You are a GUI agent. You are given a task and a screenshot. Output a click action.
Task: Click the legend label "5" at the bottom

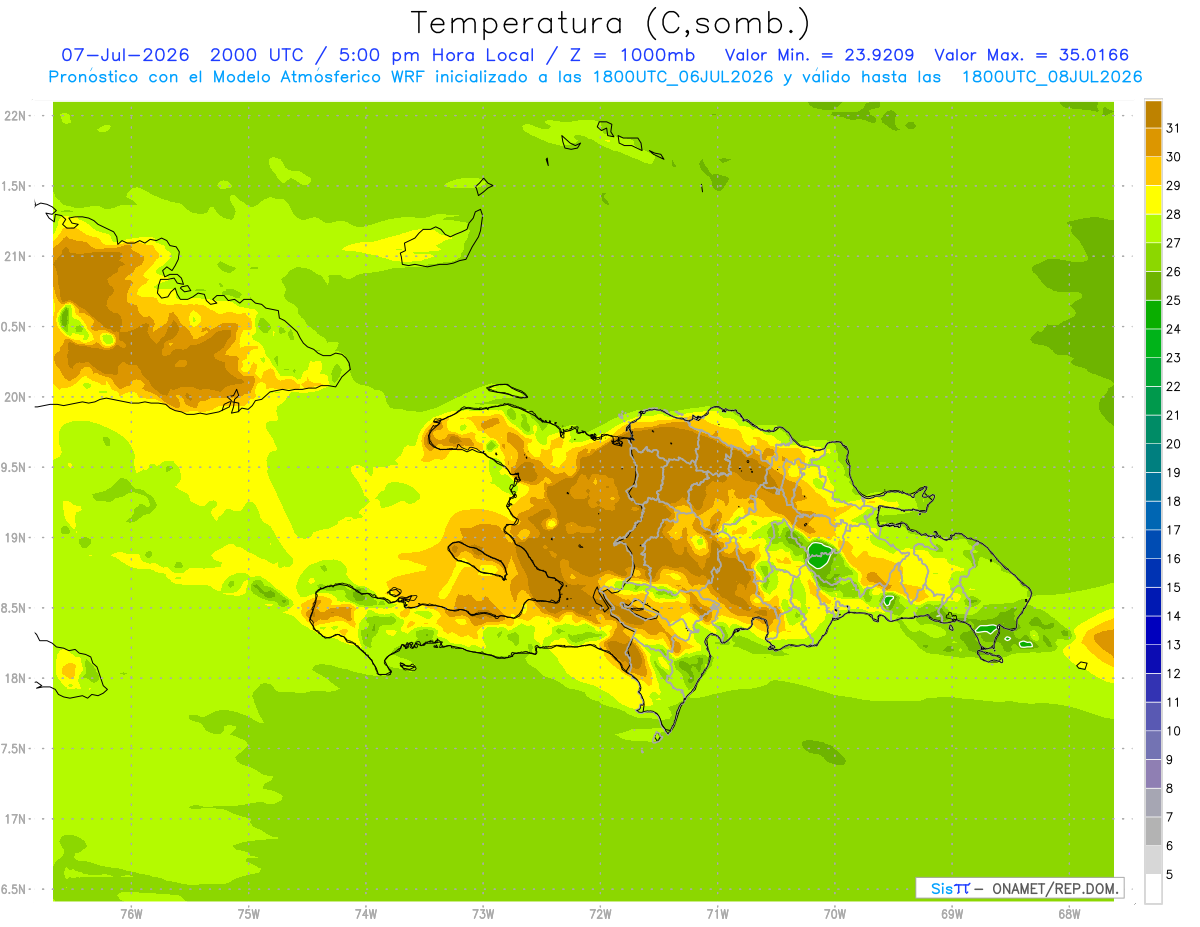click(x=1170, y=875)
